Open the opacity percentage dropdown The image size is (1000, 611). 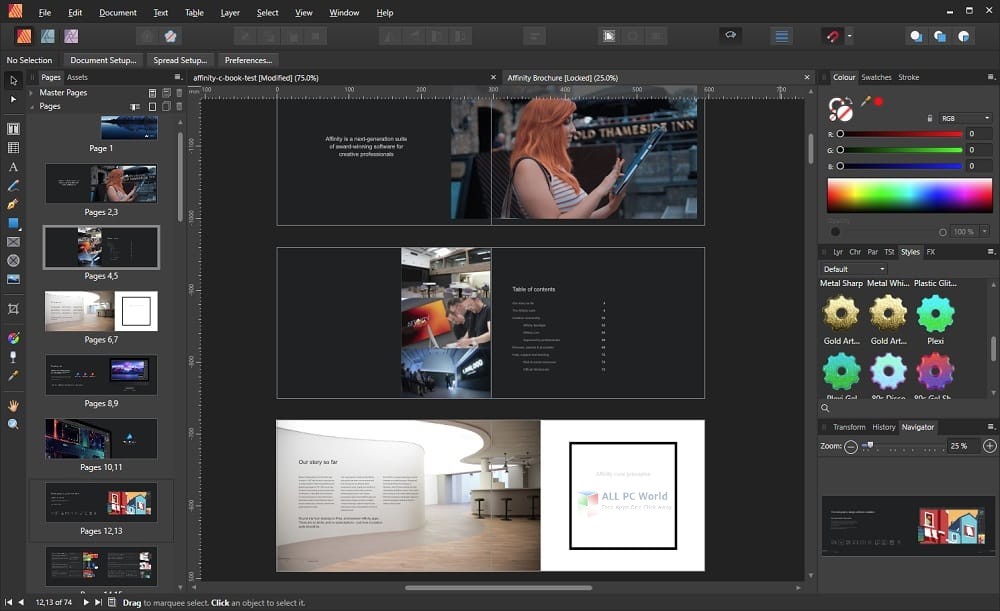pyautogui.click(x=985, y=232)
